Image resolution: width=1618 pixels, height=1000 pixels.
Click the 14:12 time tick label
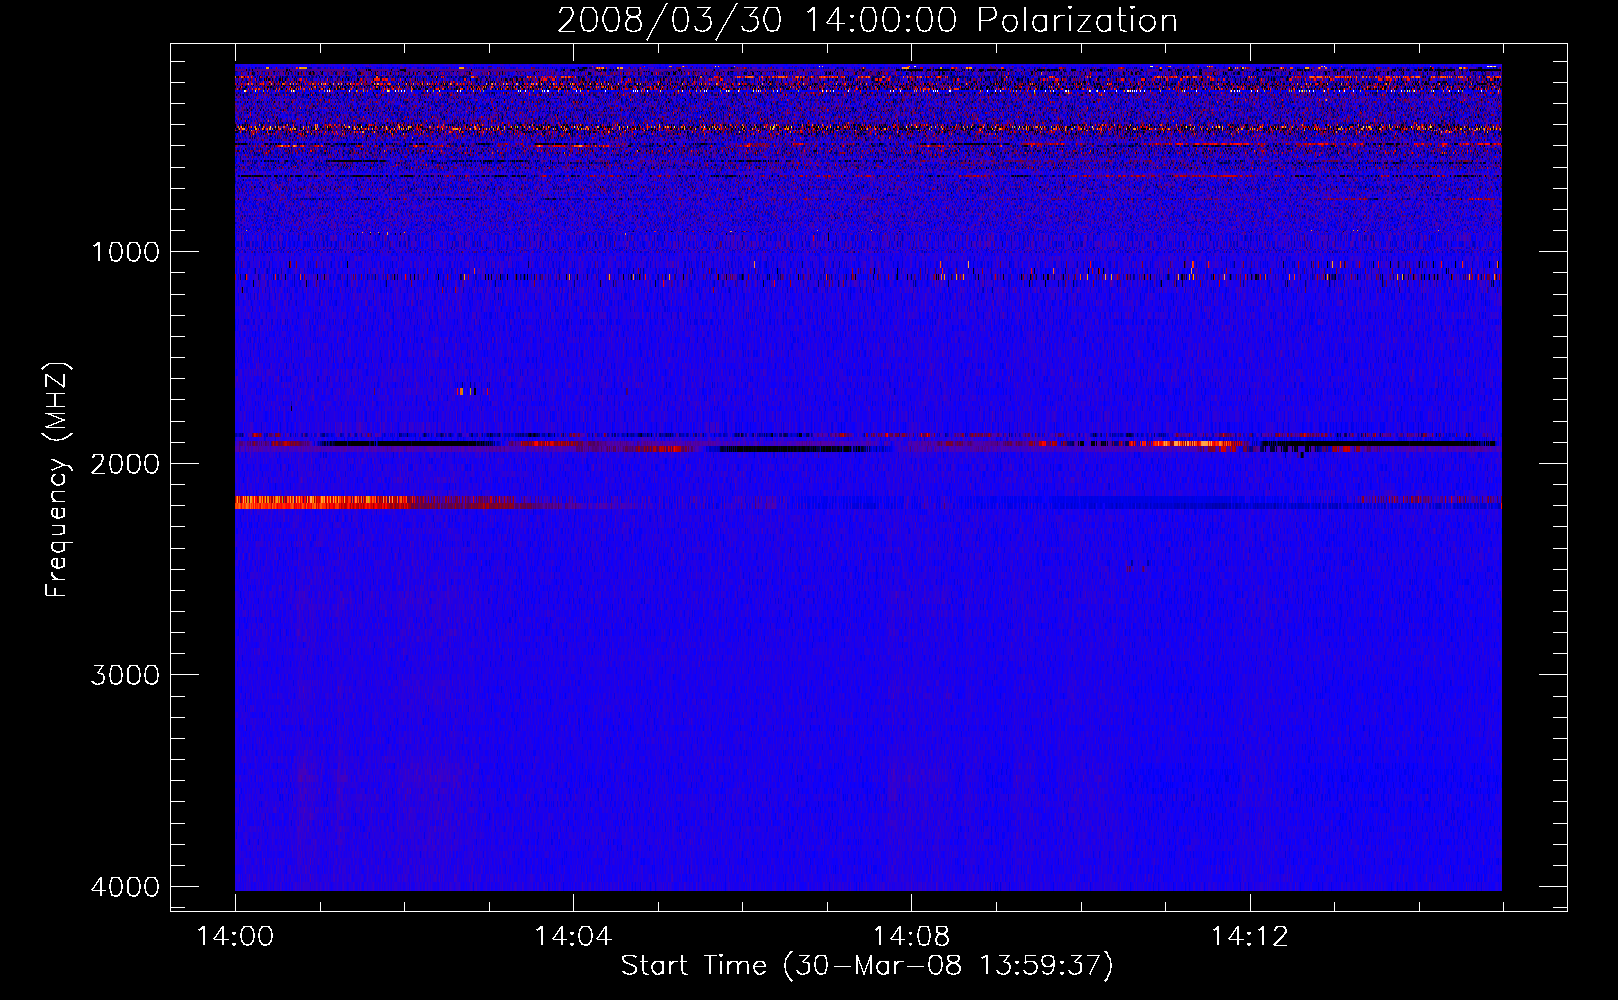(x=1249, y=937)
